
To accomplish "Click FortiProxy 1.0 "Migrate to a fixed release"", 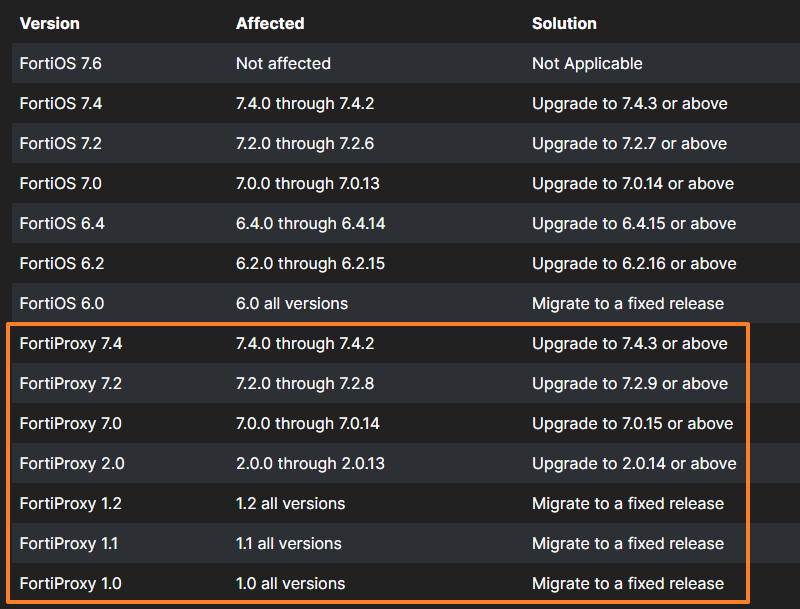I will coord(628,583).
